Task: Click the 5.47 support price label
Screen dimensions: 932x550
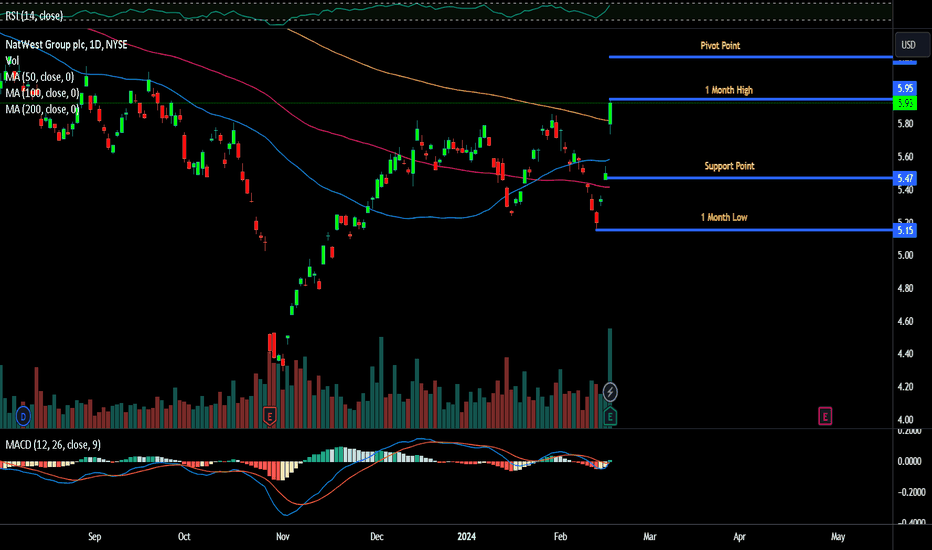Action: [x=905, y=178]
